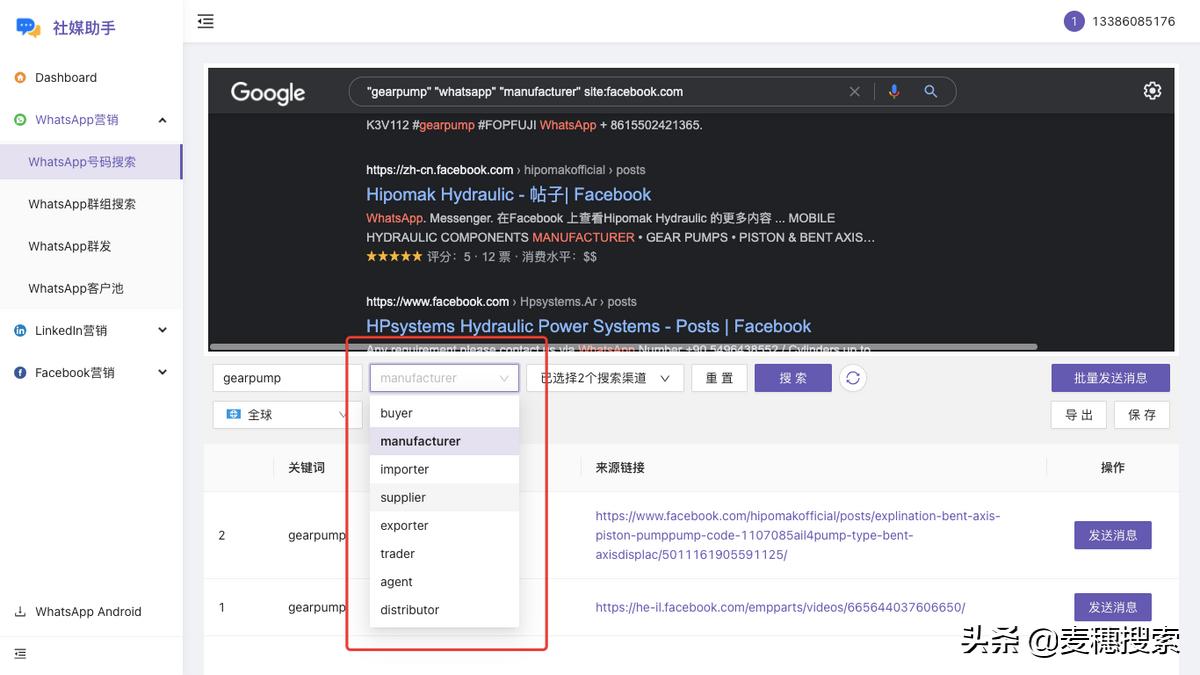Click the Google magnifier search icon
This screenshot has height=675, width=1200.
930,91
